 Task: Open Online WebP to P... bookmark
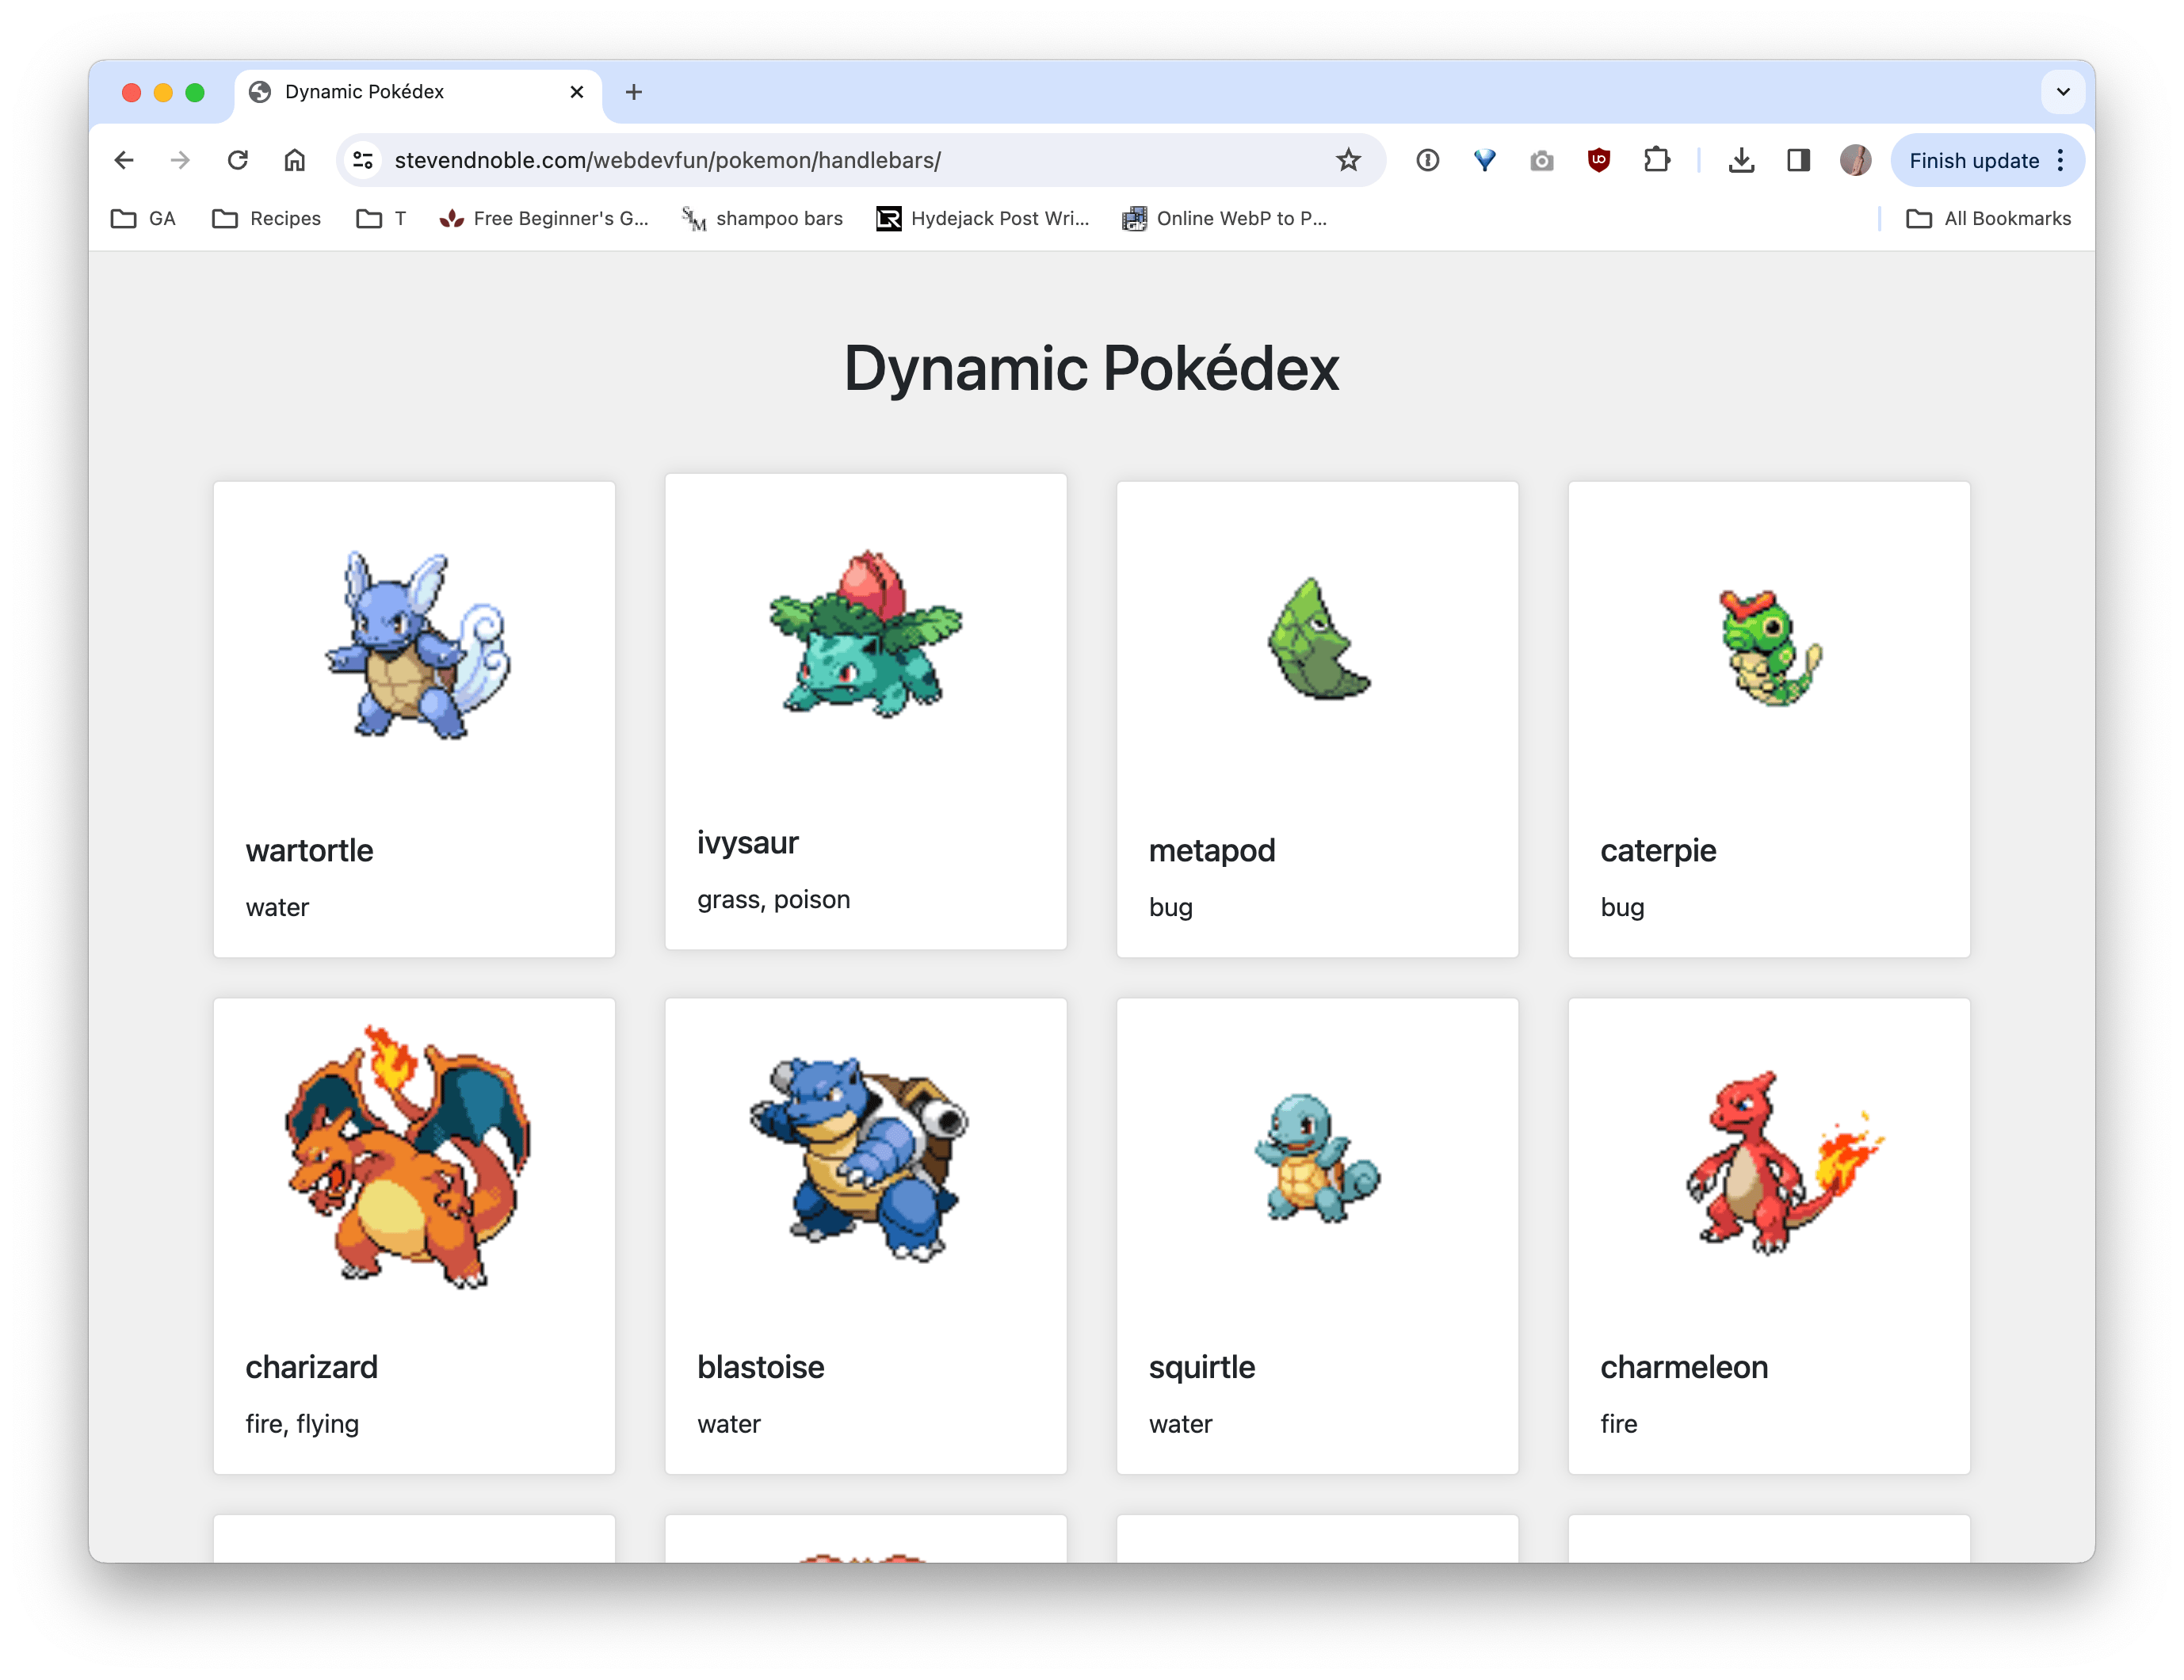pos(1225,218)
